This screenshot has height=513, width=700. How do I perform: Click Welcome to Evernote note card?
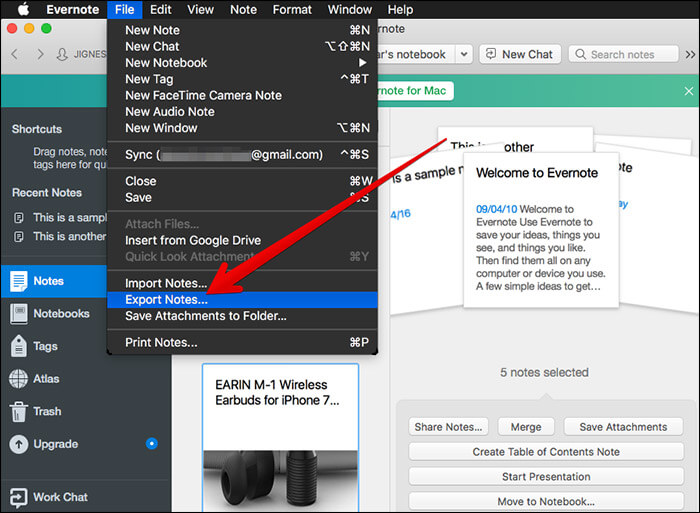[x=541, y=230]
